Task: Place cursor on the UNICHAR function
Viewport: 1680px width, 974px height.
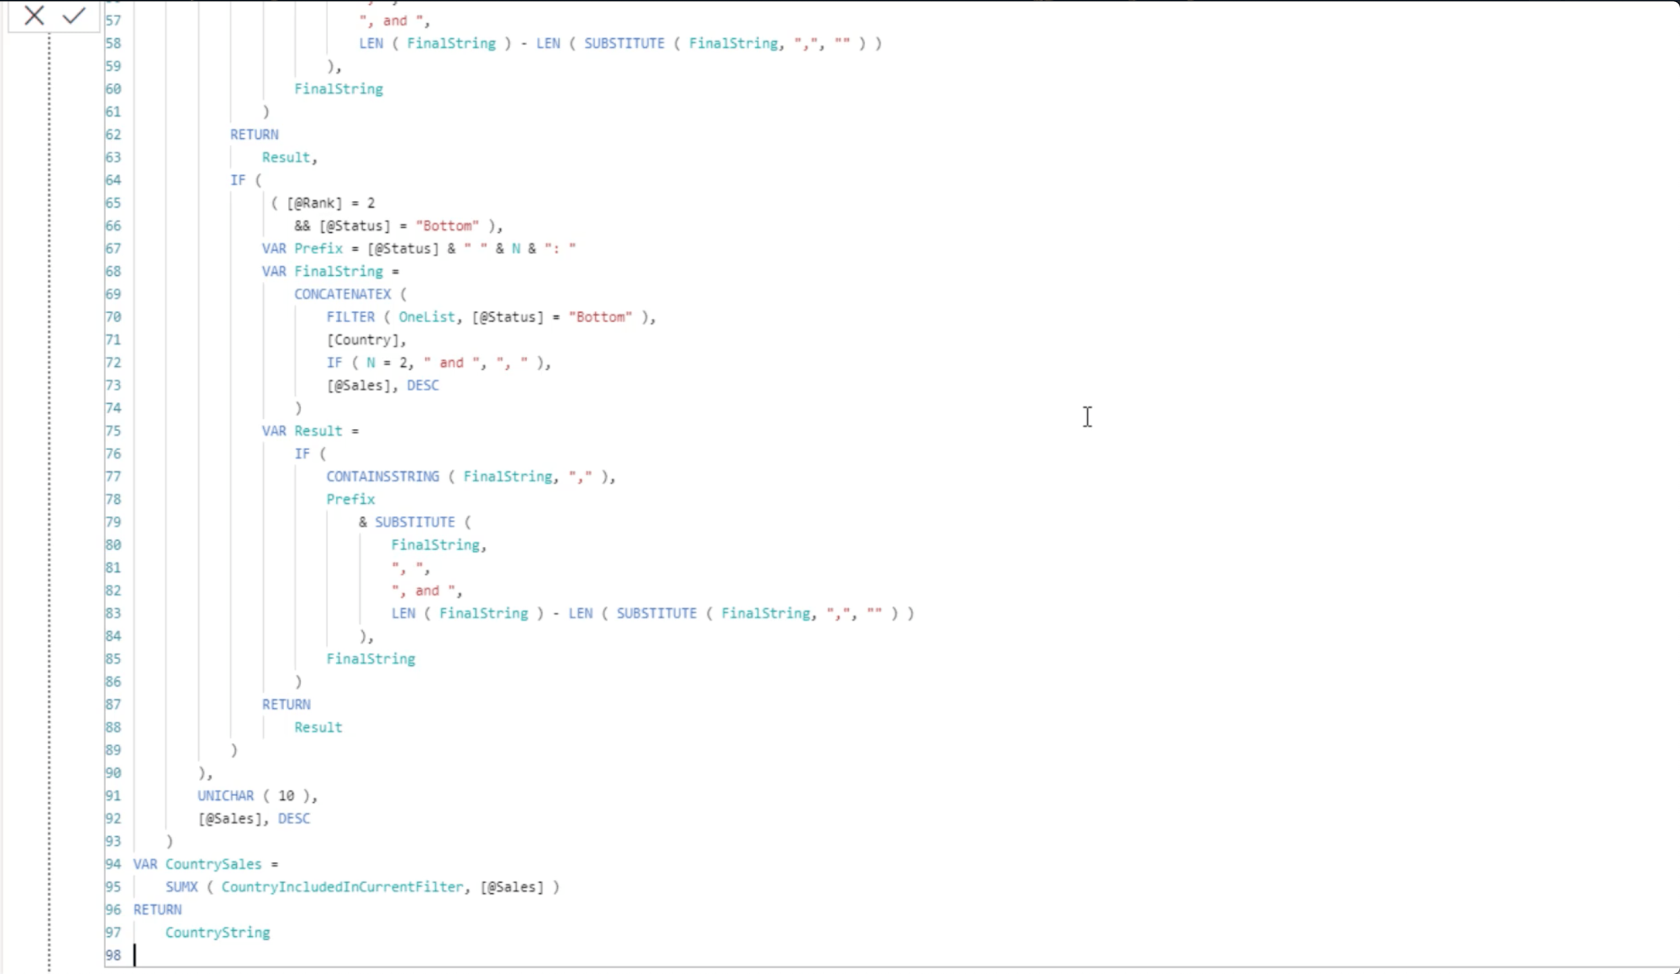Action: (x=225, y=796)
